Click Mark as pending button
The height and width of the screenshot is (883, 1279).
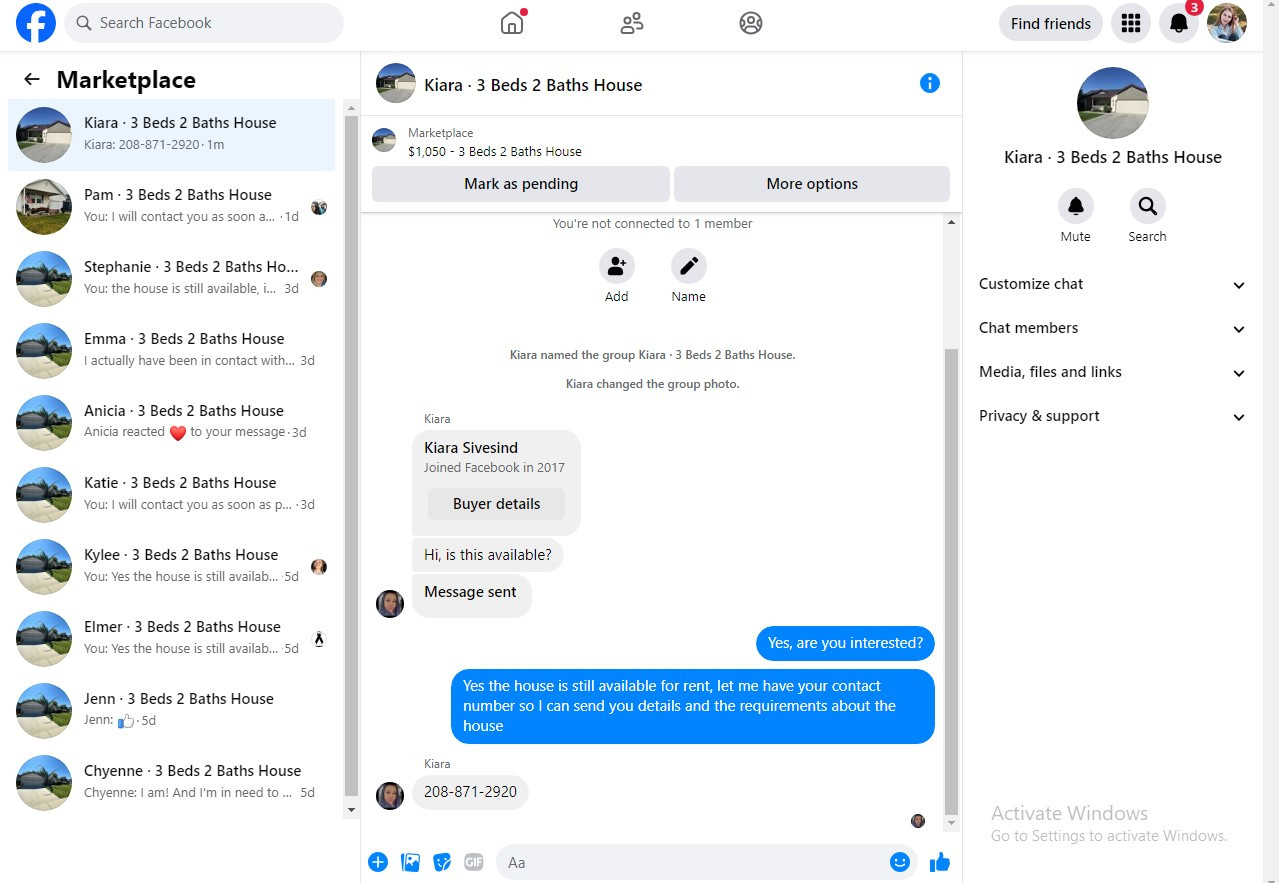pyautogui.click(x=521, y=184)
